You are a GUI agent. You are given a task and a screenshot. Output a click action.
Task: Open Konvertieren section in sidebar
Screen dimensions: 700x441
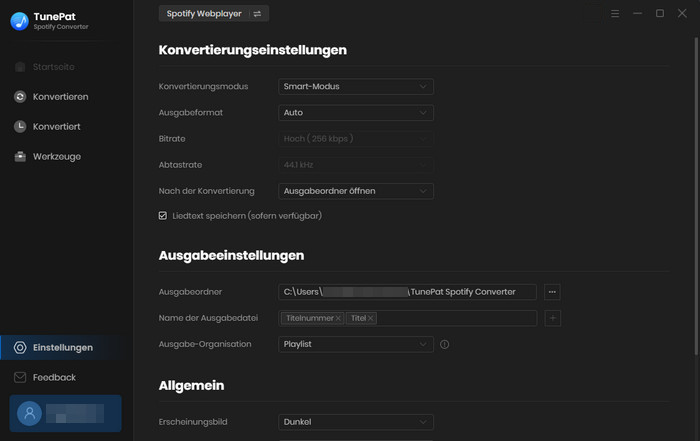tap(60, 97)
